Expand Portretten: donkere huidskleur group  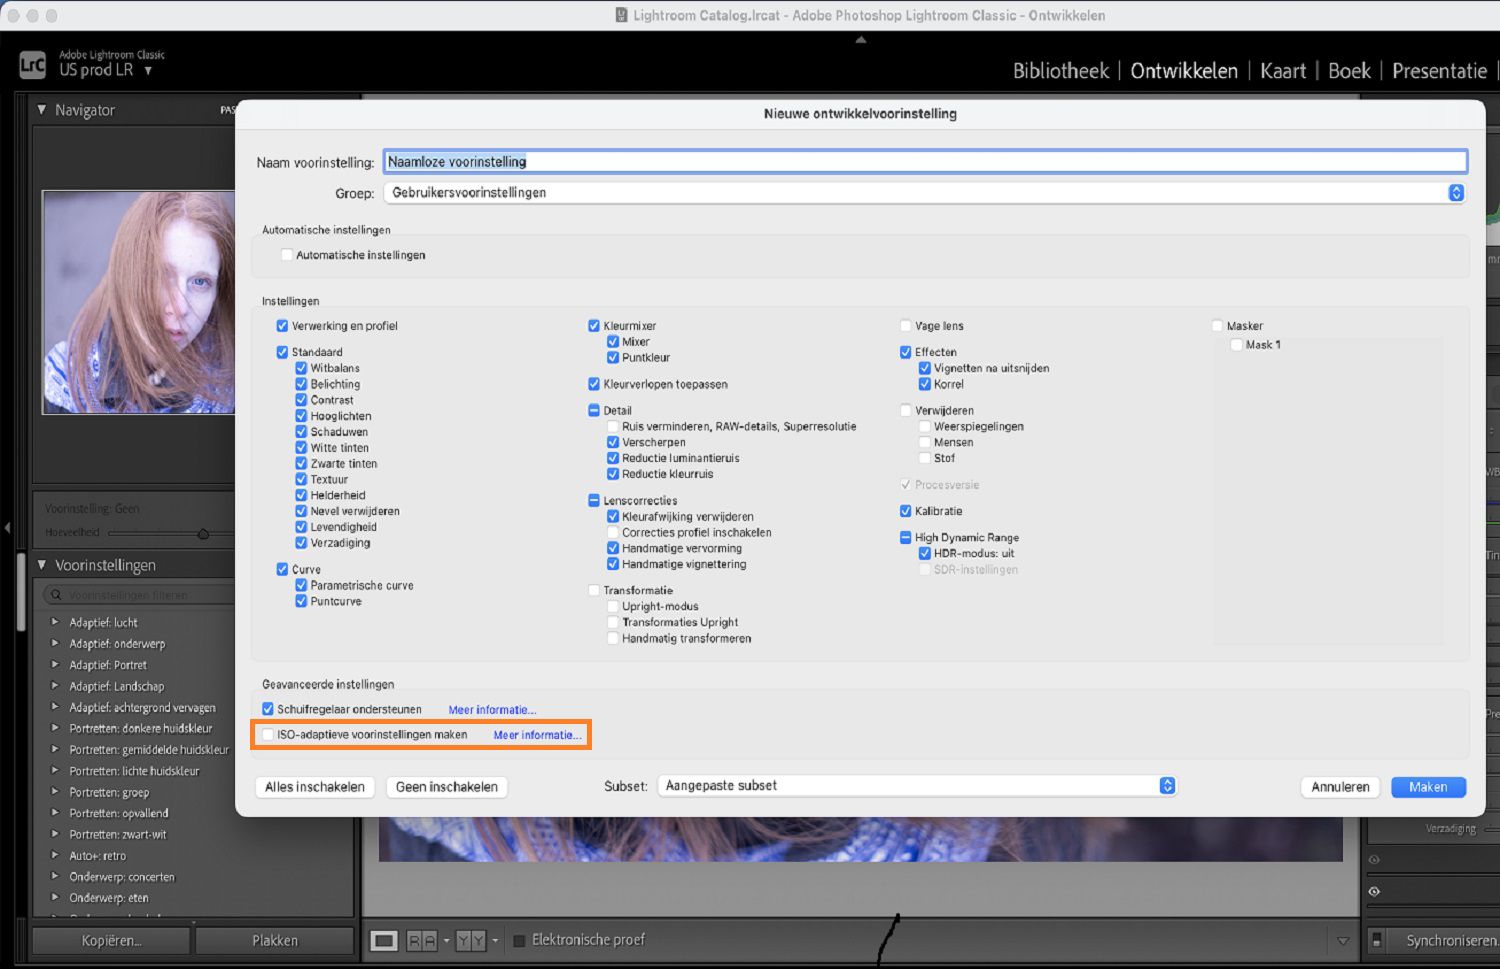click(x=55, y=728)
